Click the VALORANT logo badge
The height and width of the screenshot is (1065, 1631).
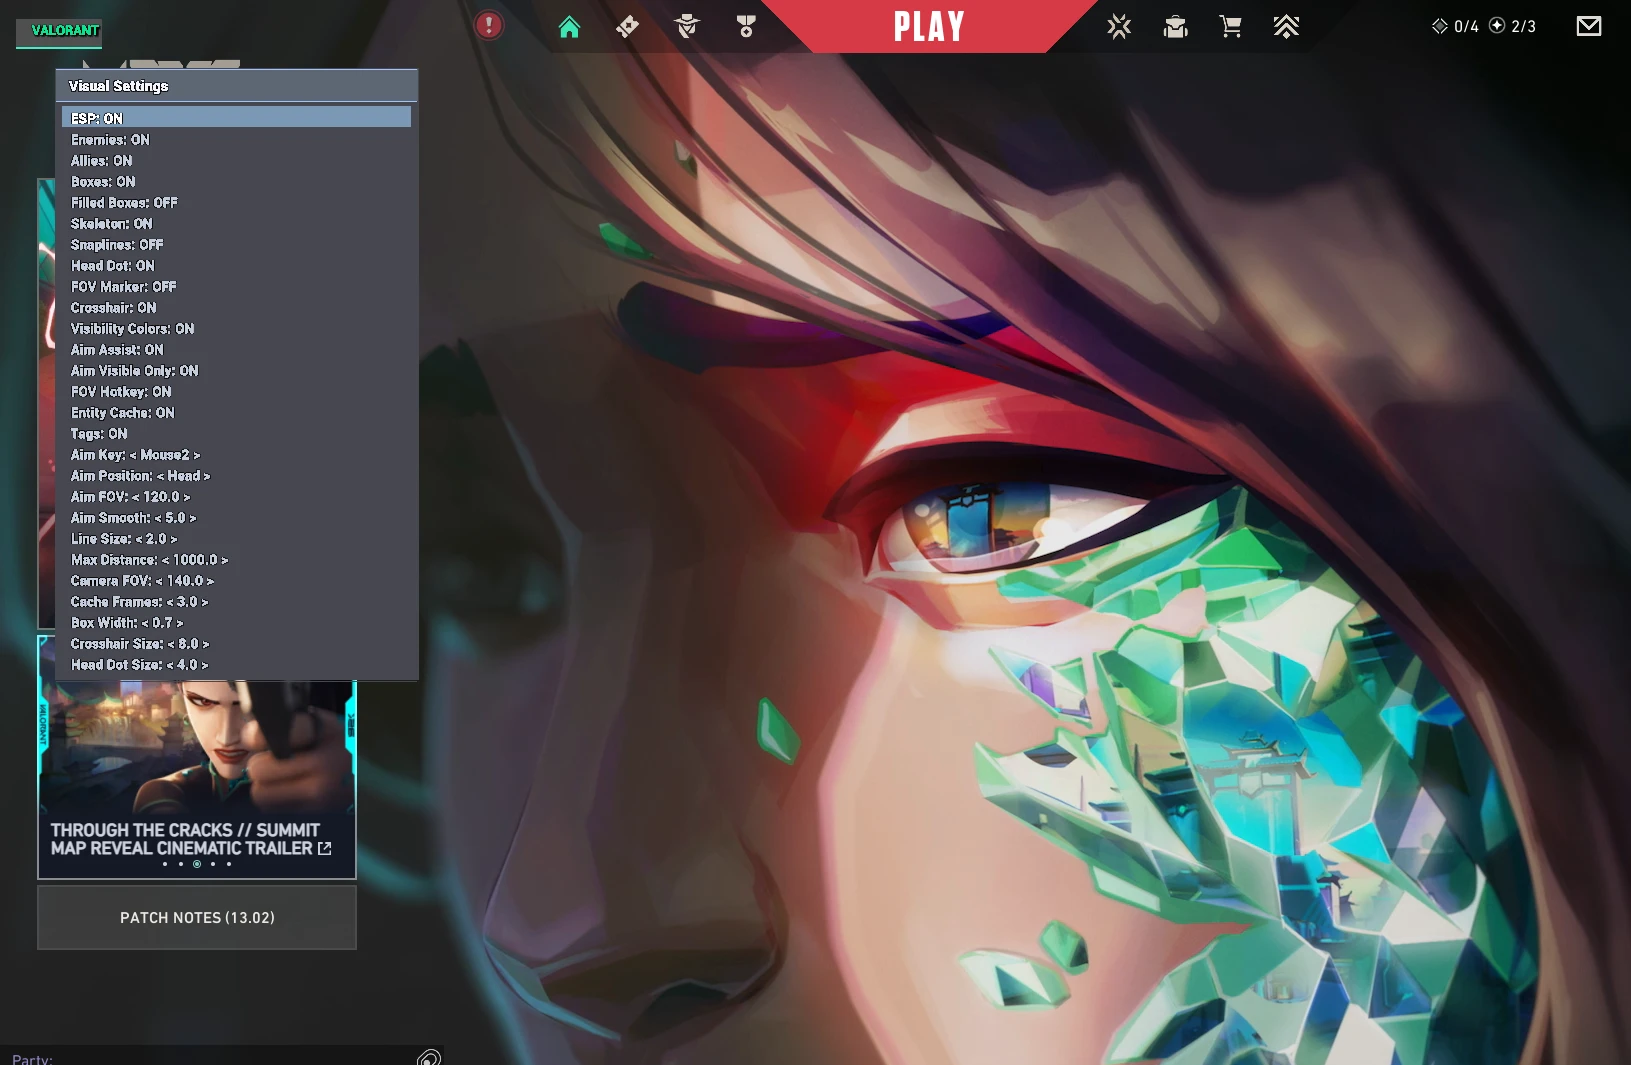pos(59,32)
